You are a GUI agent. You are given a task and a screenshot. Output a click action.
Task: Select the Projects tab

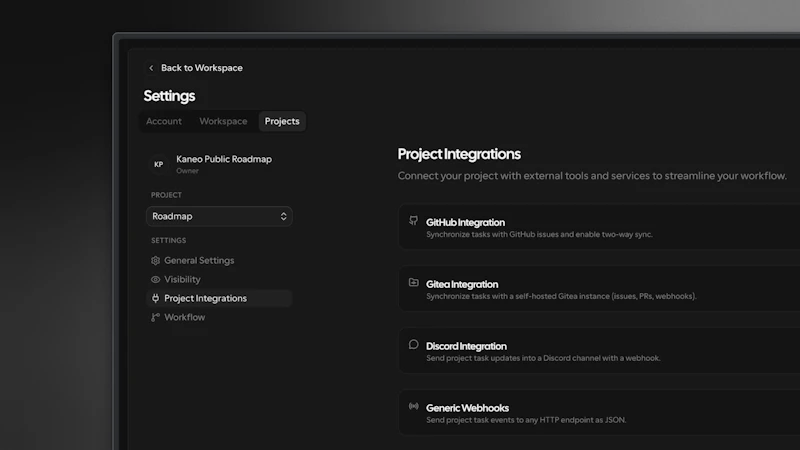tap(282, 121)
